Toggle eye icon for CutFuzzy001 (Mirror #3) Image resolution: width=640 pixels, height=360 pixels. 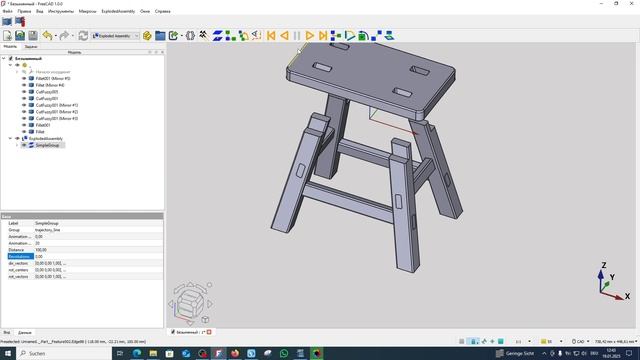tap(24, 118)
